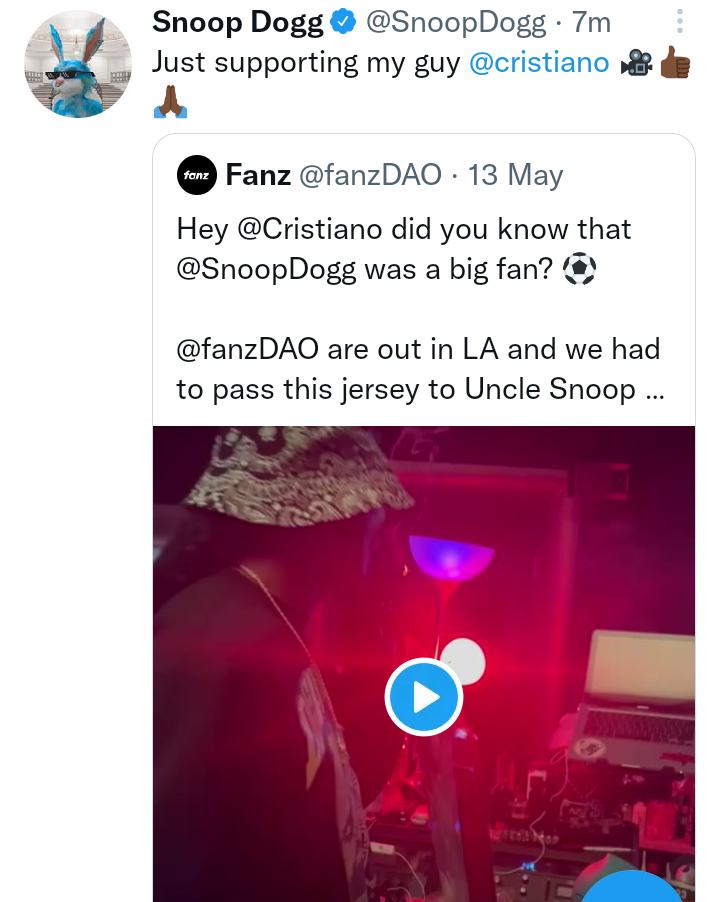Click the Fanz account name
720x902 pixels.
[258, 176]
